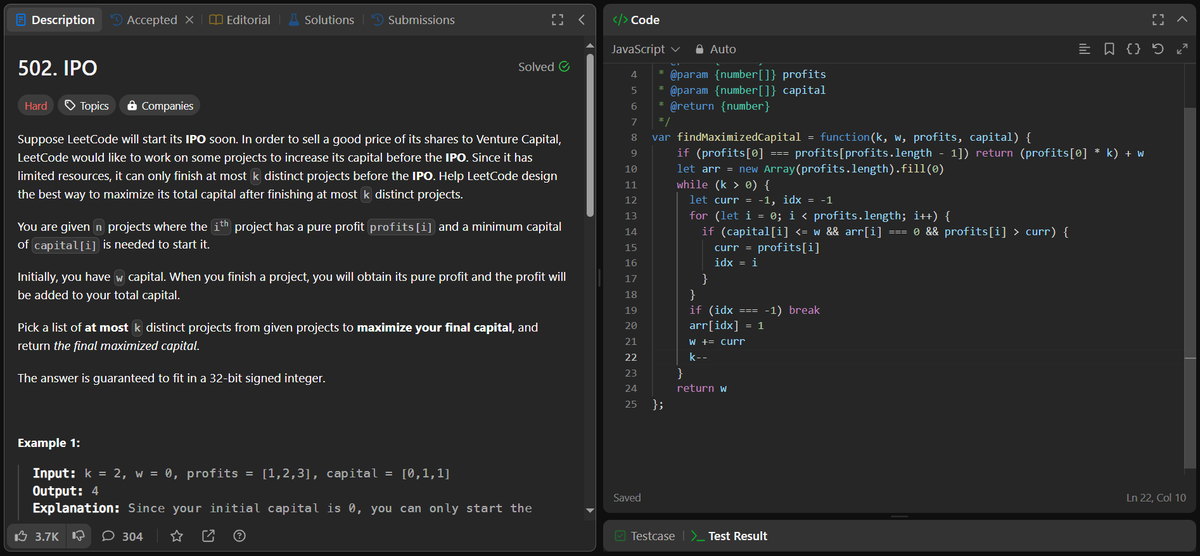Click the 502. IPO problem title
This screenshot has width=1200, height=556.
57,69
